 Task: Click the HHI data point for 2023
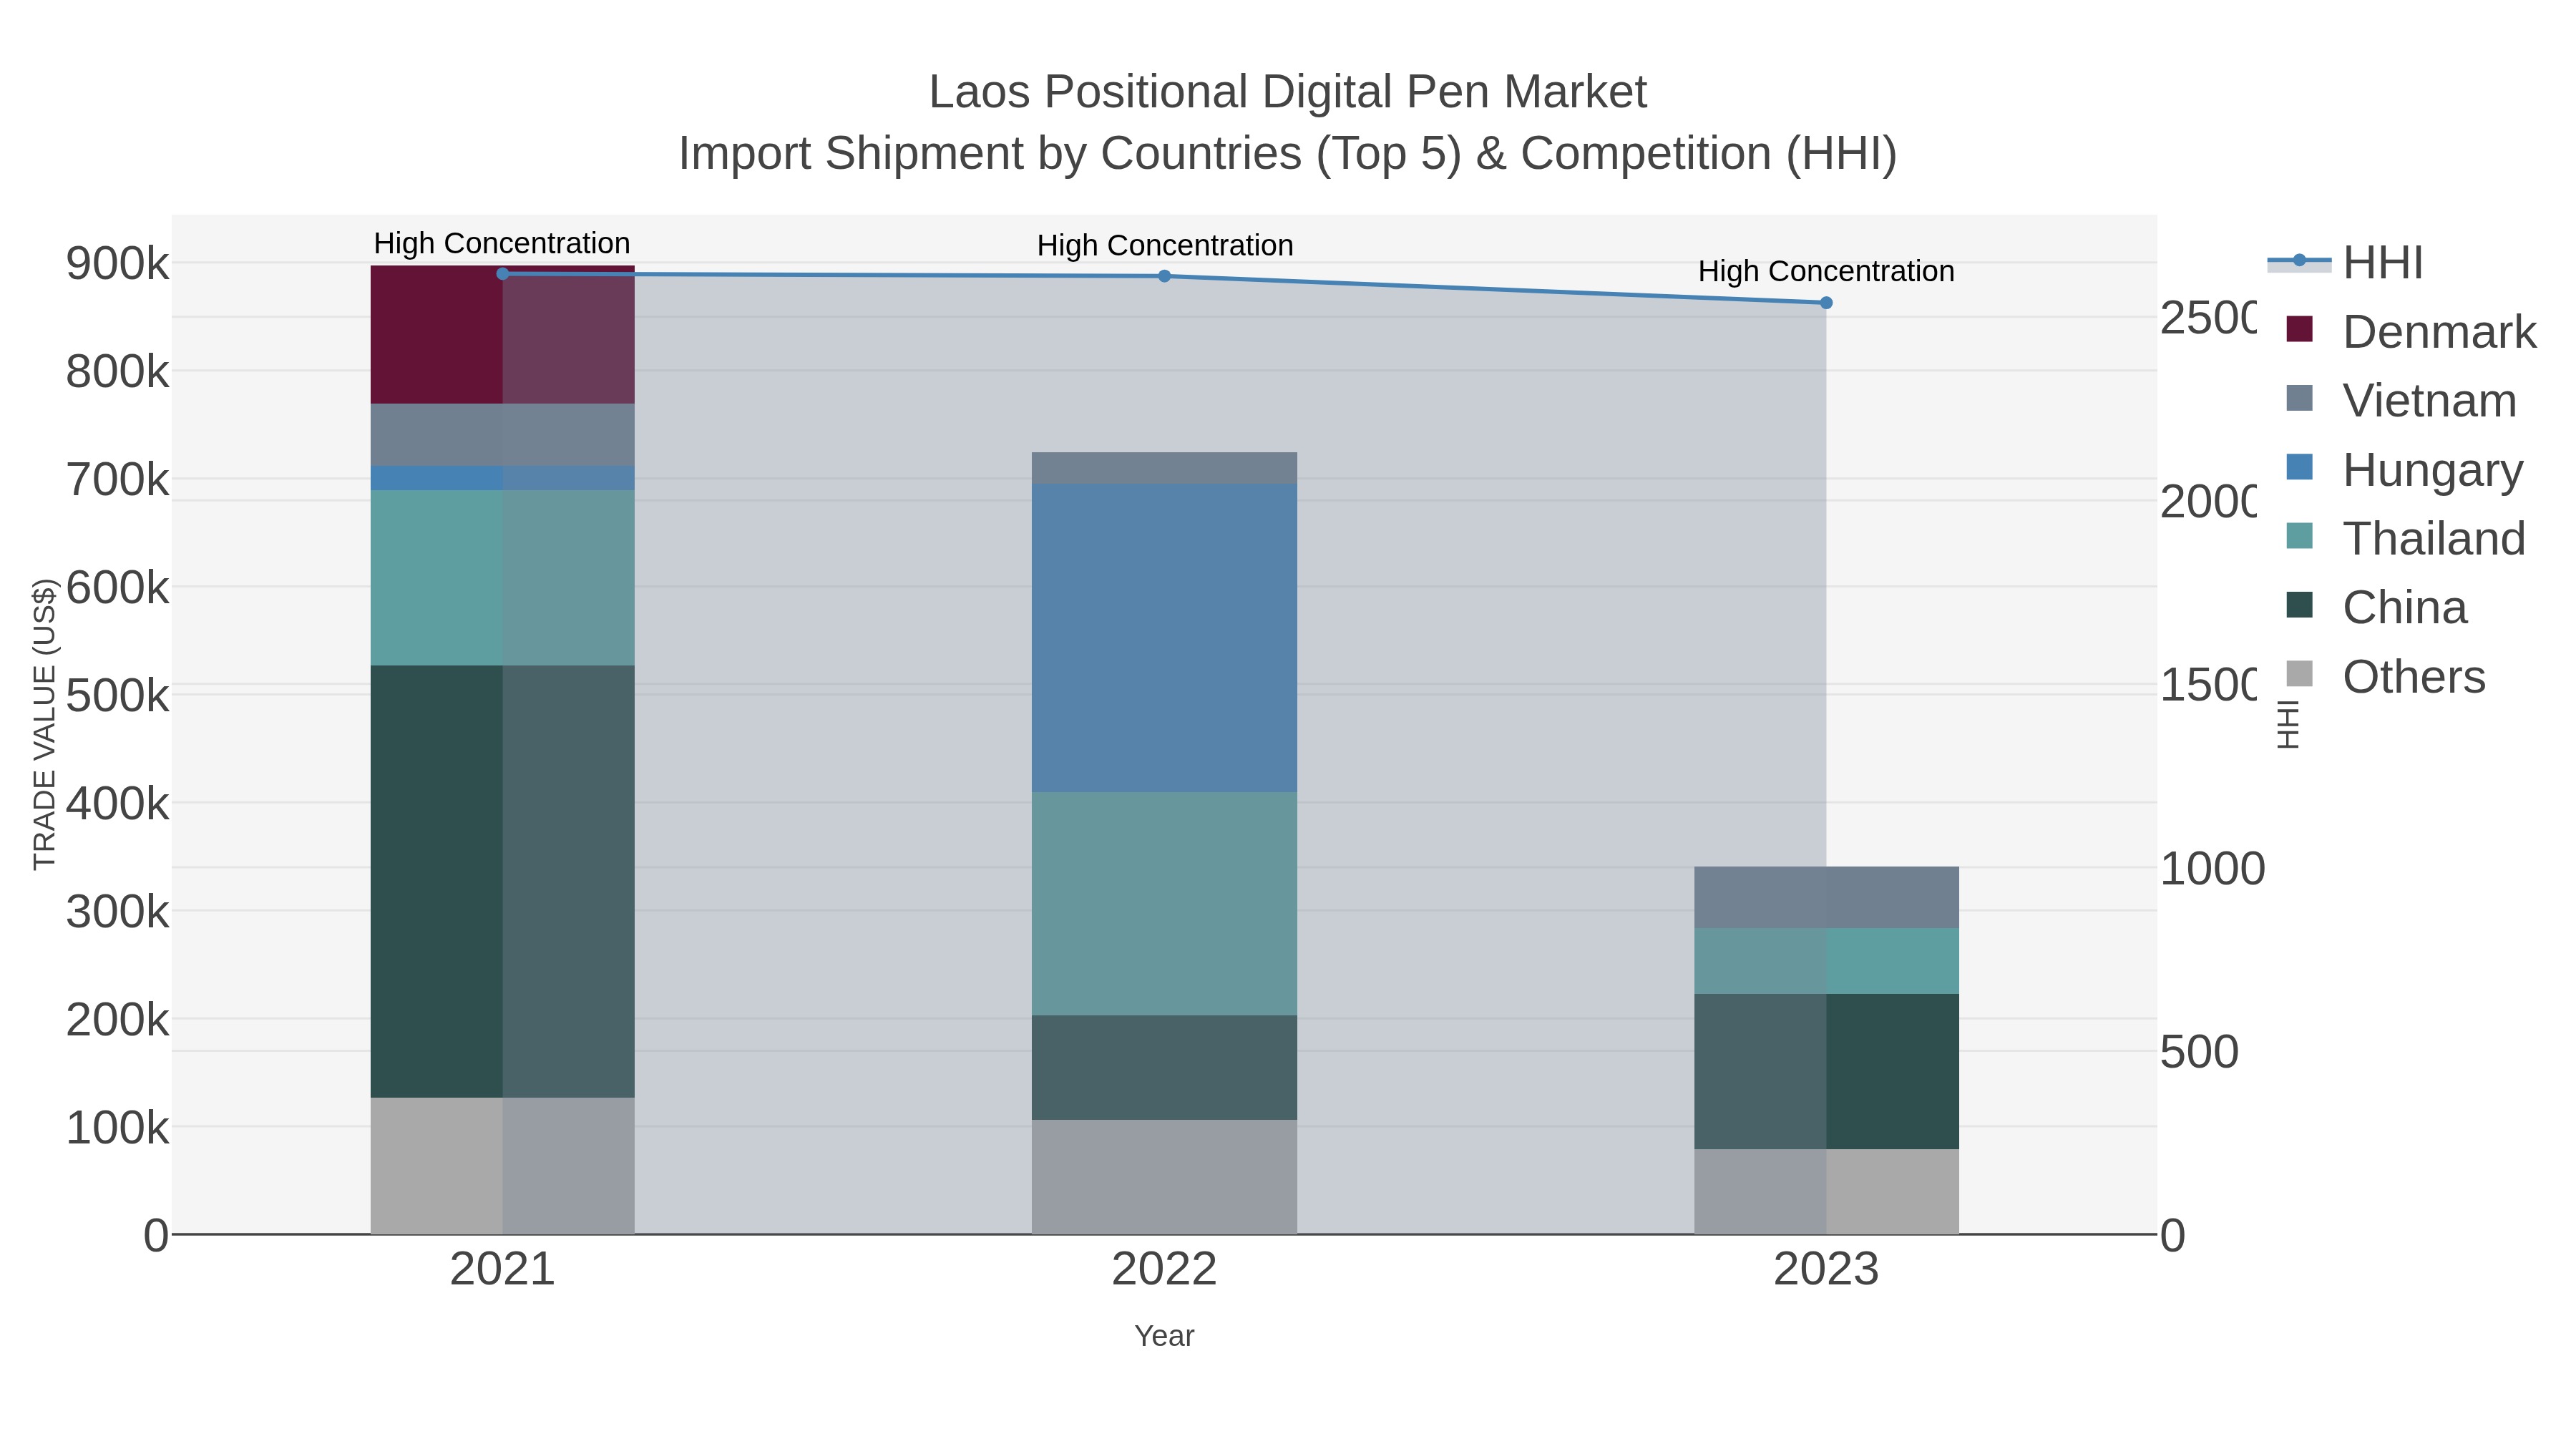click(1826, 303)
